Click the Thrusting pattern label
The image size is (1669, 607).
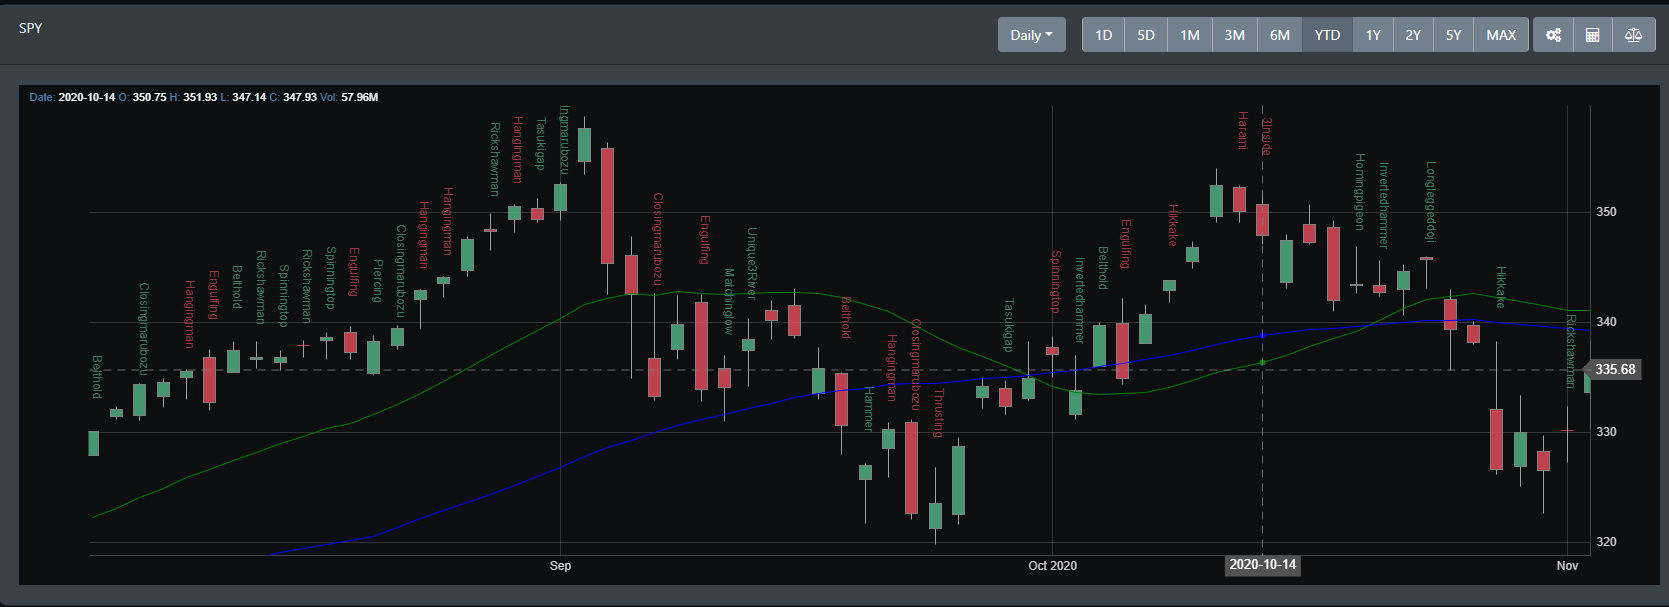point(938,414)
